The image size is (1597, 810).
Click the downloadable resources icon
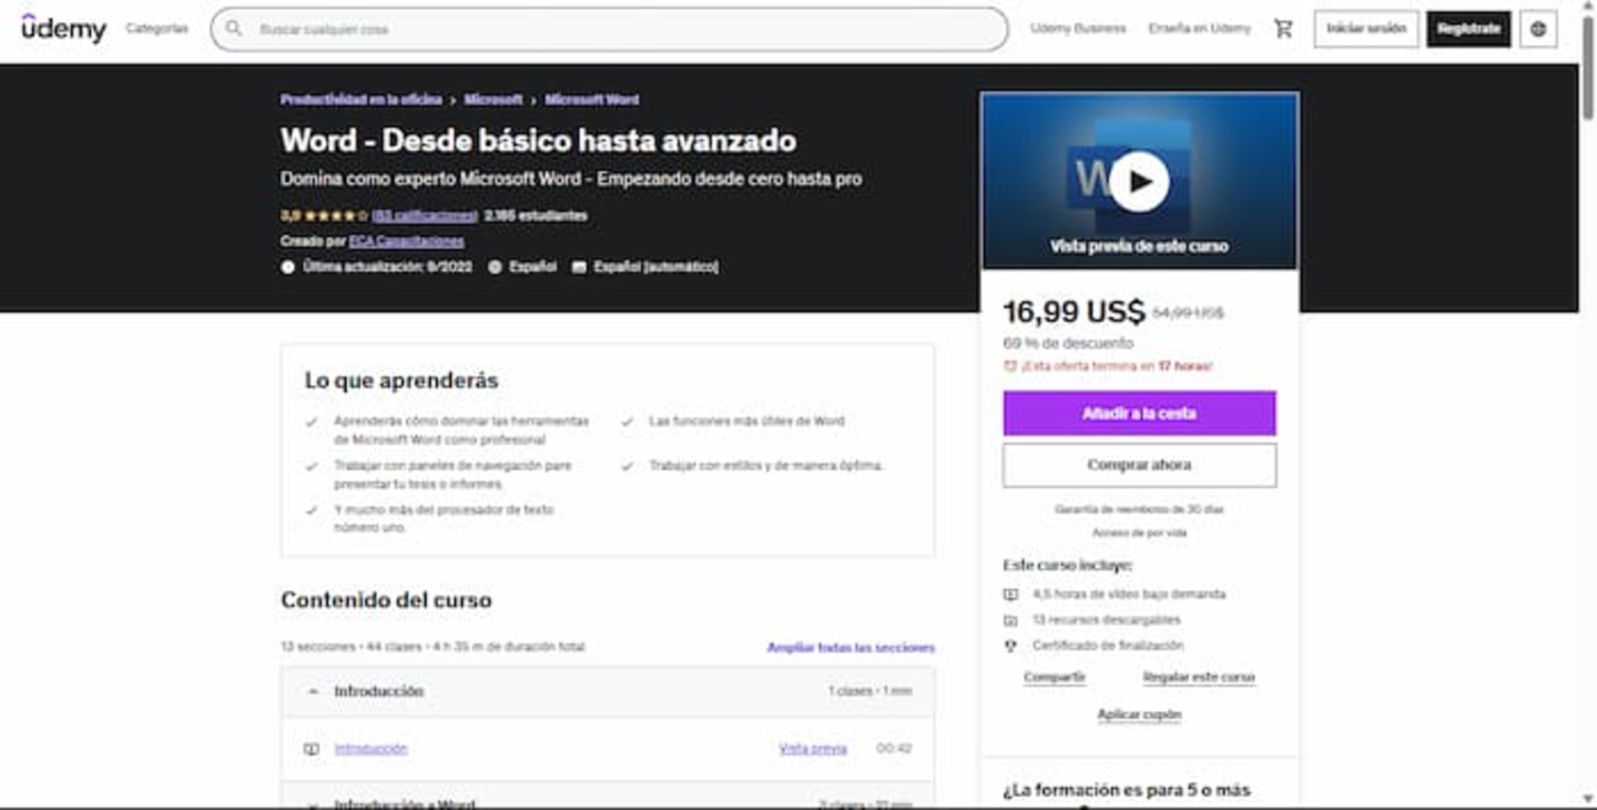(x=1010, y=620)
